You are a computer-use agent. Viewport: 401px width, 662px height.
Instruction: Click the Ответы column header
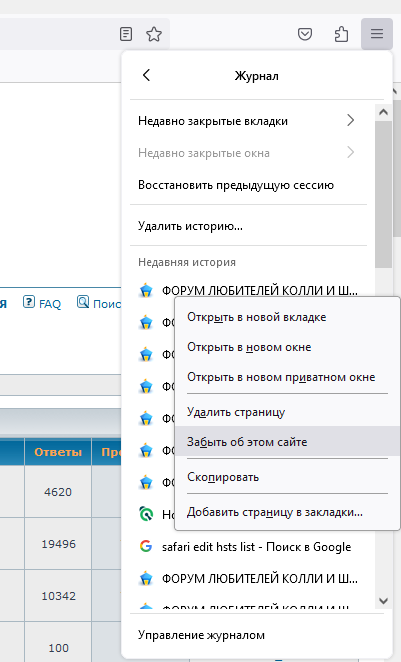tap(58, 452)
